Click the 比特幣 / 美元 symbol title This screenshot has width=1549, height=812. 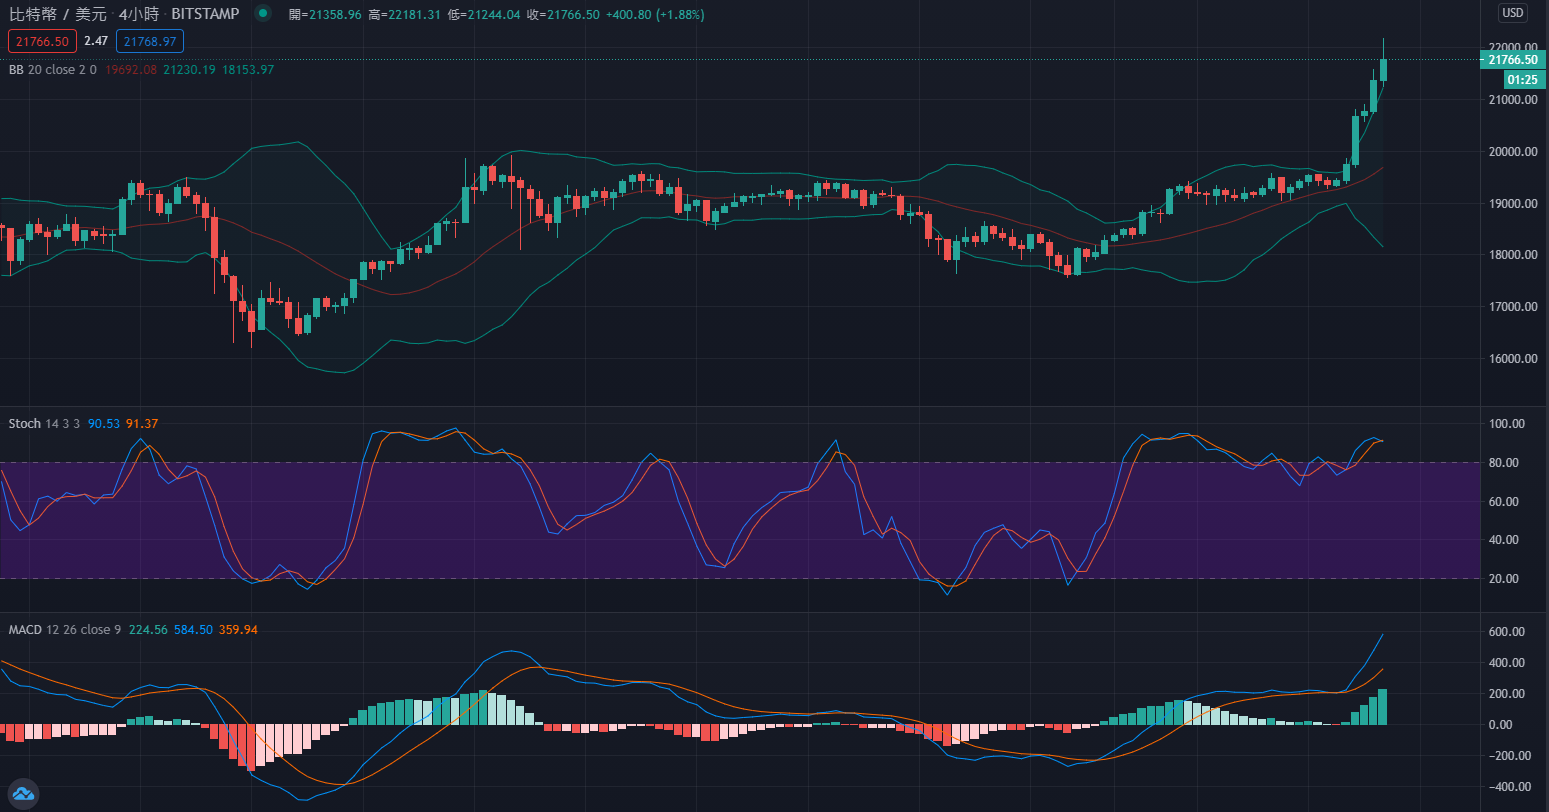pyautogui.click(x=57, y=15)
